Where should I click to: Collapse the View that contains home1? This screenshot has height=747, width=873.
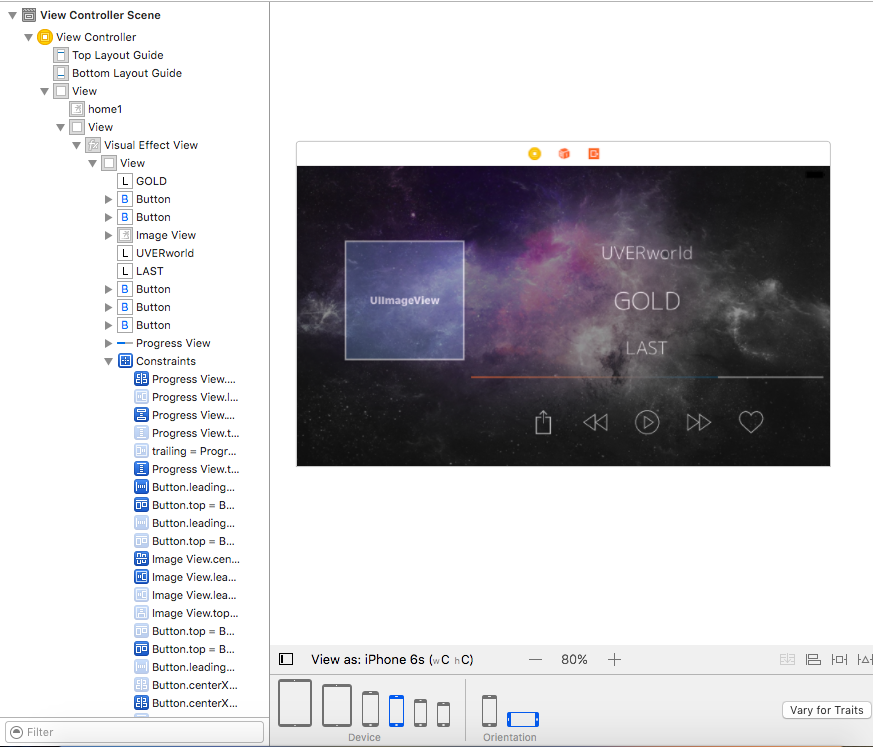45,91
